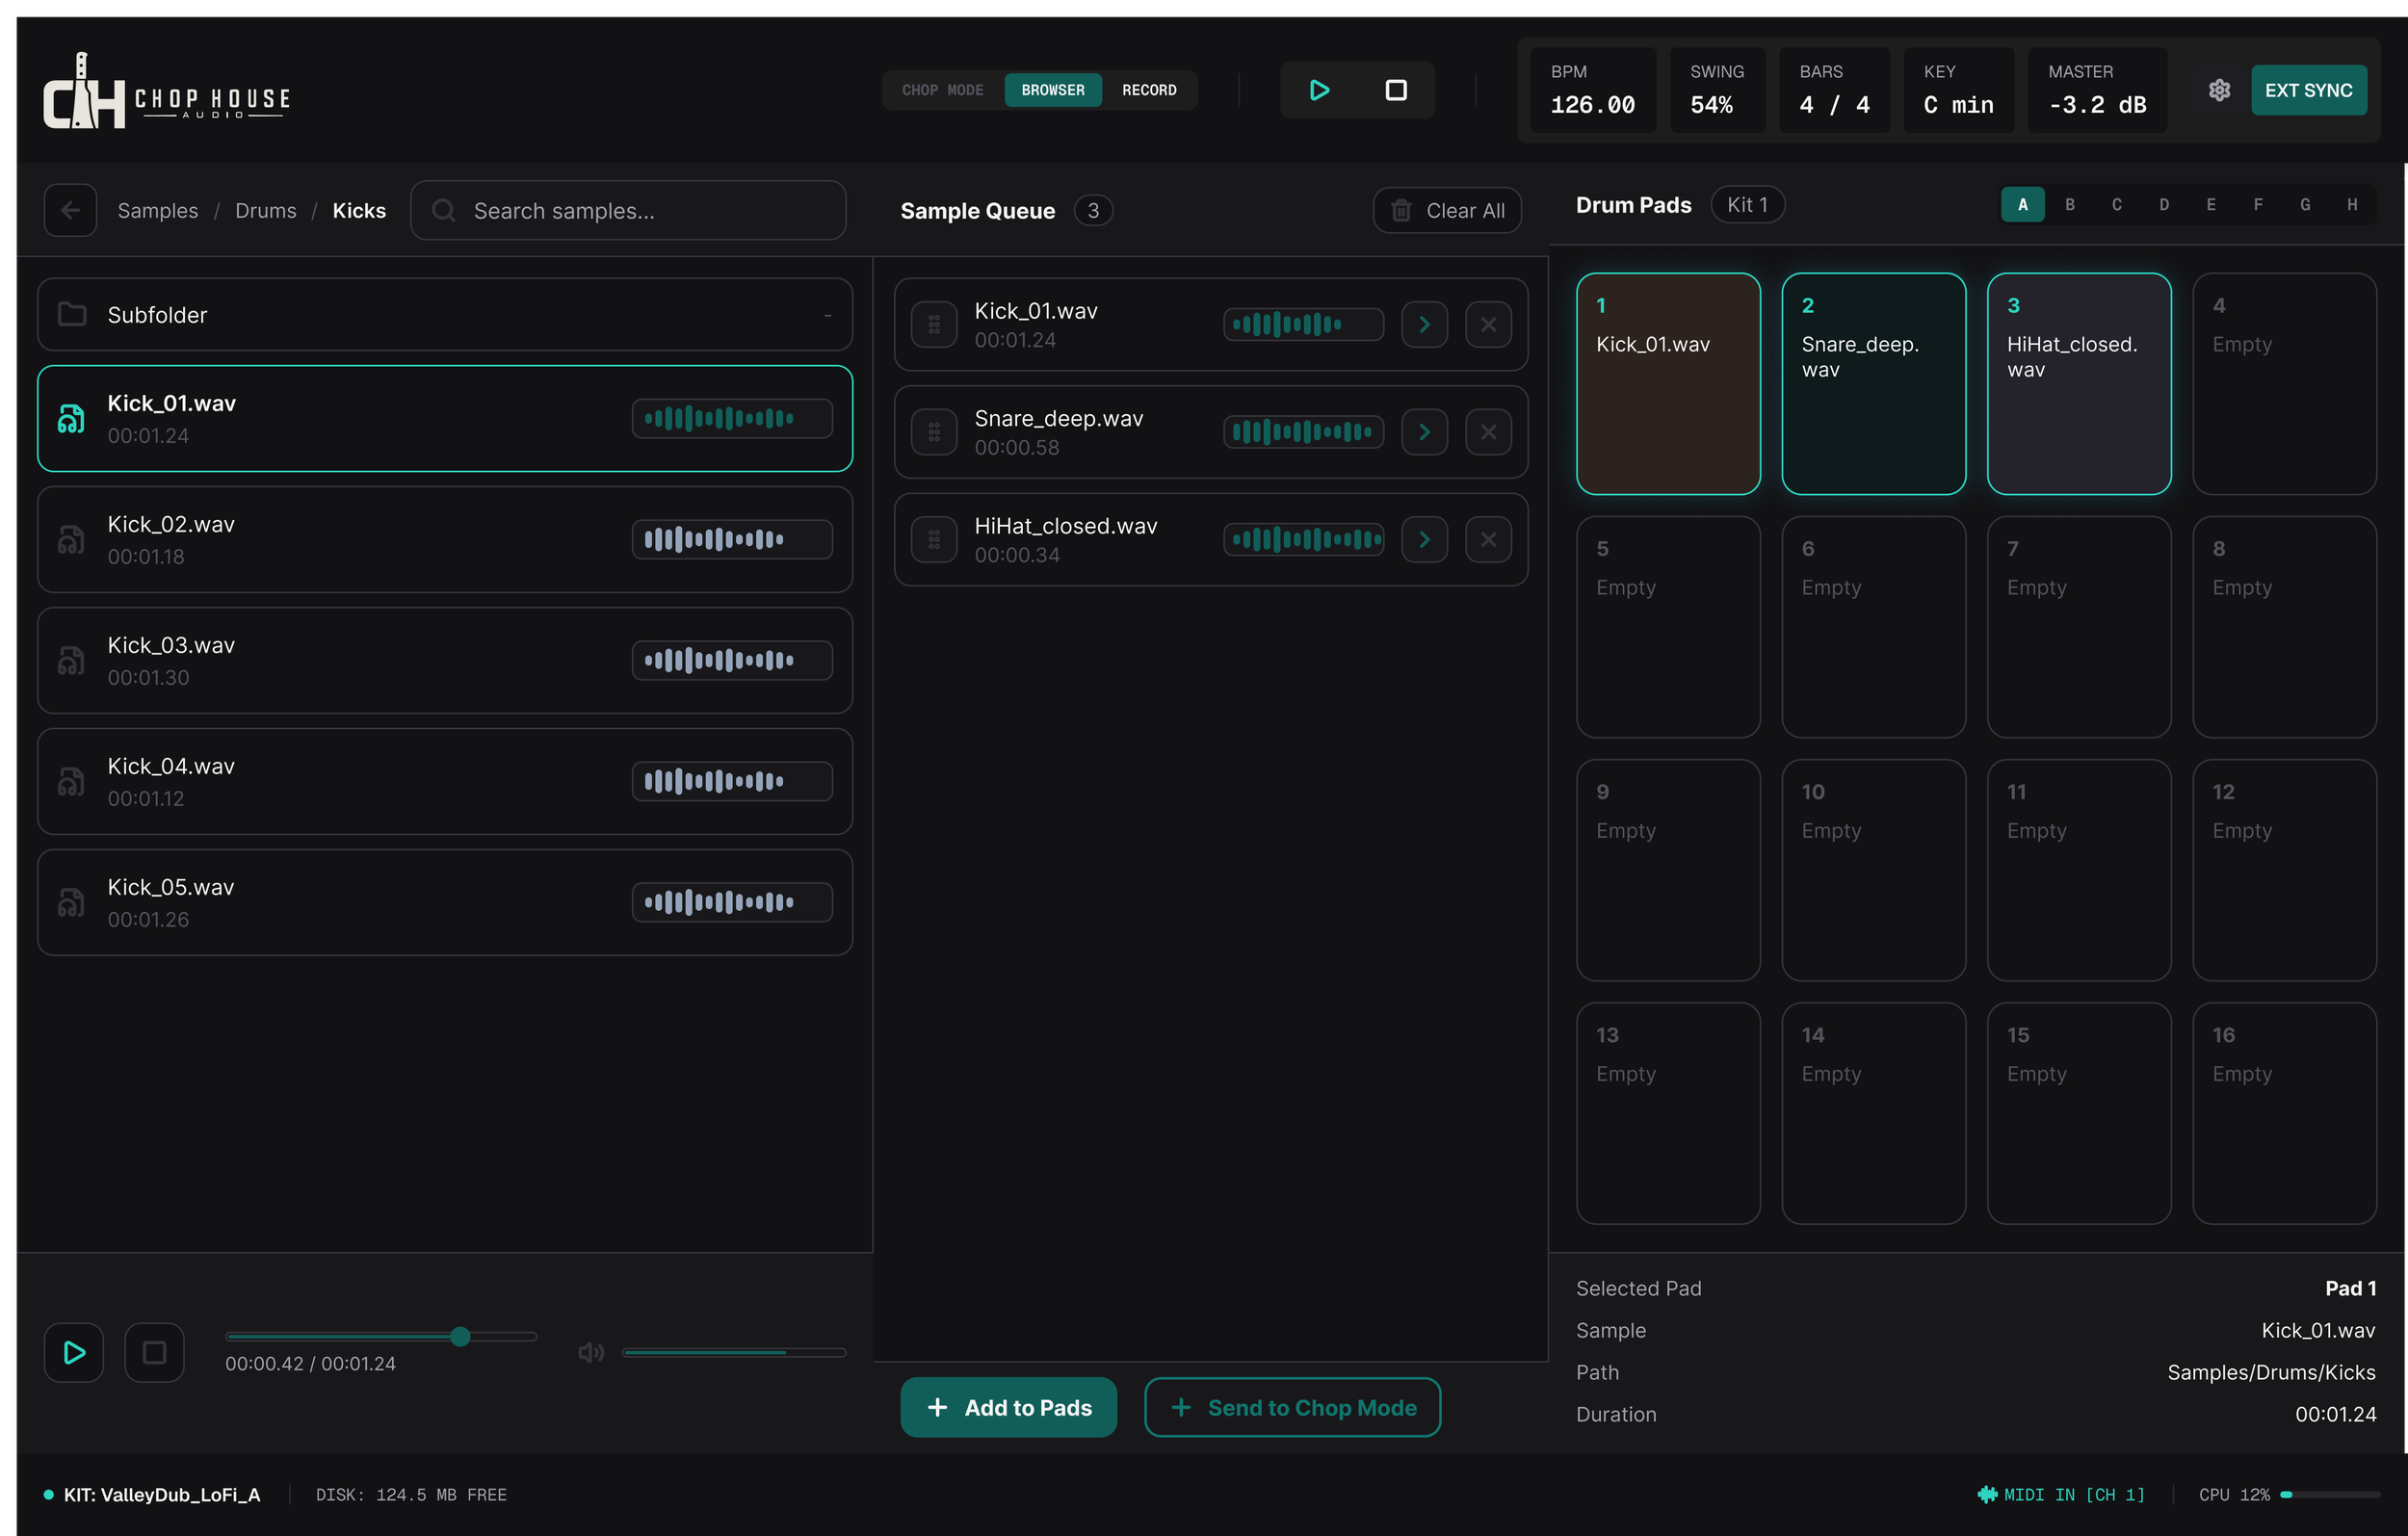This screenshot has height=1536, width=2408.
Task: Click the MASTER -3.2 dB value
Action: [x=2097, y=105]
